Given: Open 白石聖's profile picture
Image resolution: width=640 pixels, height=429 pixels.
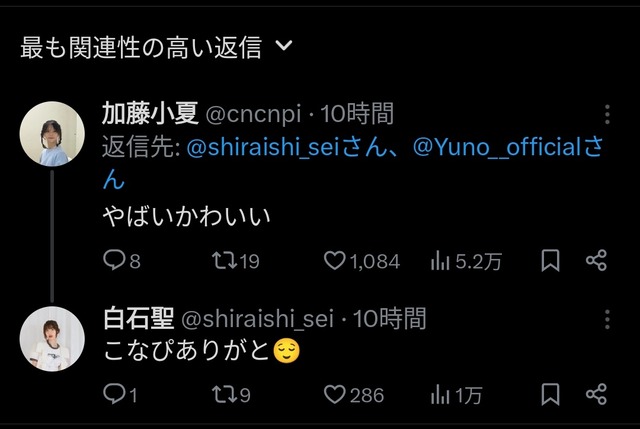Looking at the screenshot, I should (x=52, y=338).
